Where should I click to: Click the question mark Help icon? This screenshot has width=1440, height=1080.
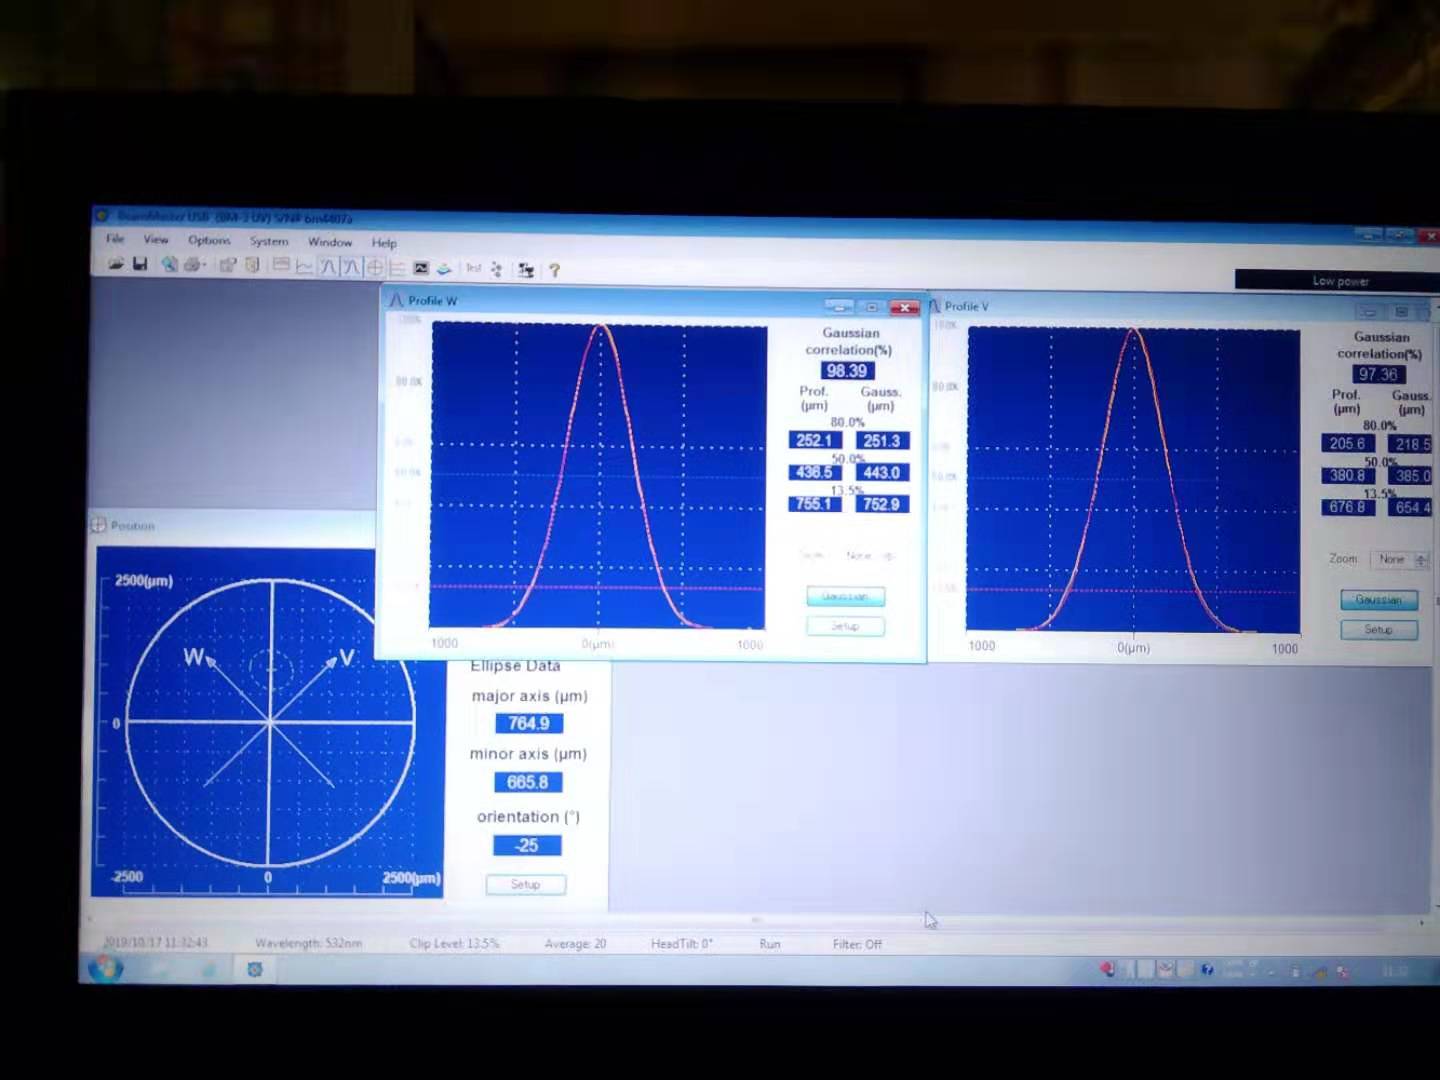tap(554, 270)
